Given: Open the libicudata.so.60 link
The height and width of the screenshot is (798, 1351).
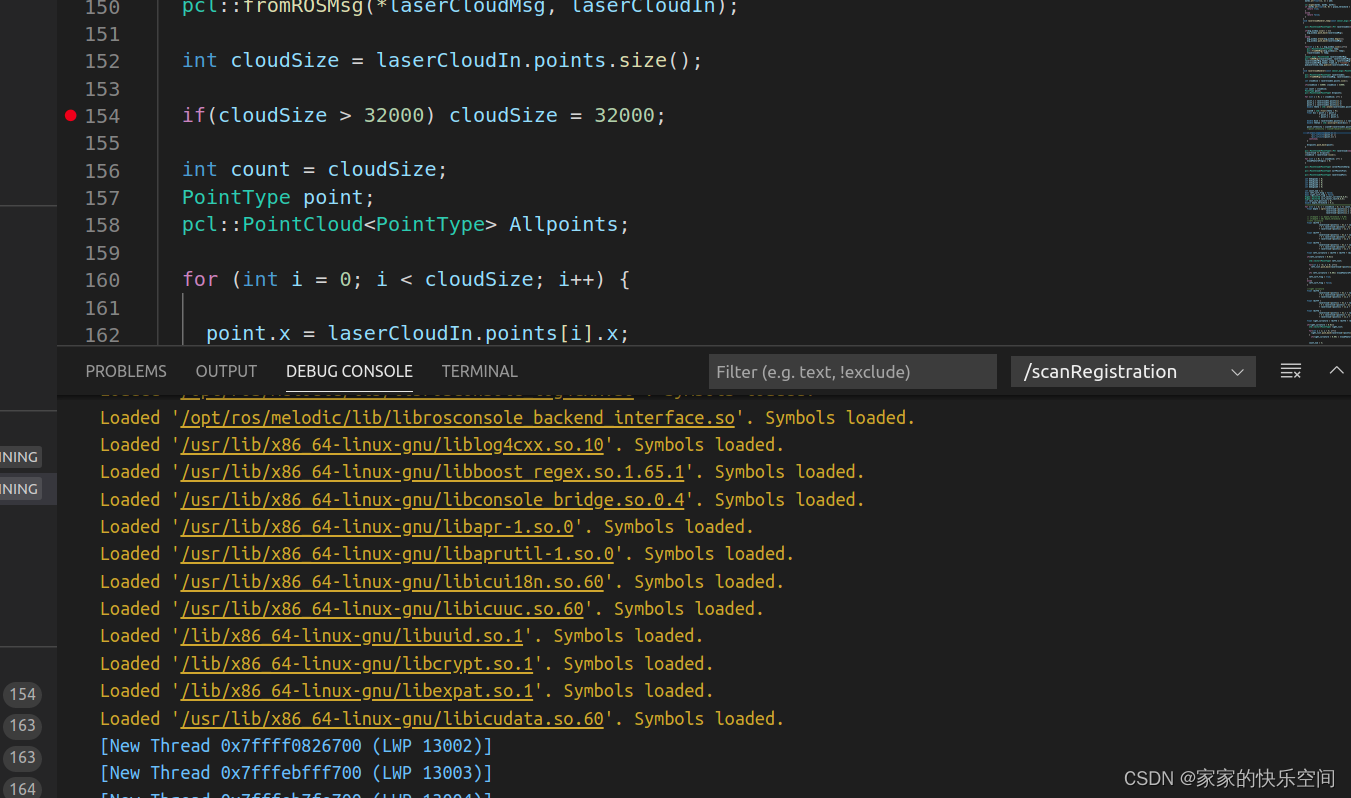Looking at the screenshot, I should 392,719.
